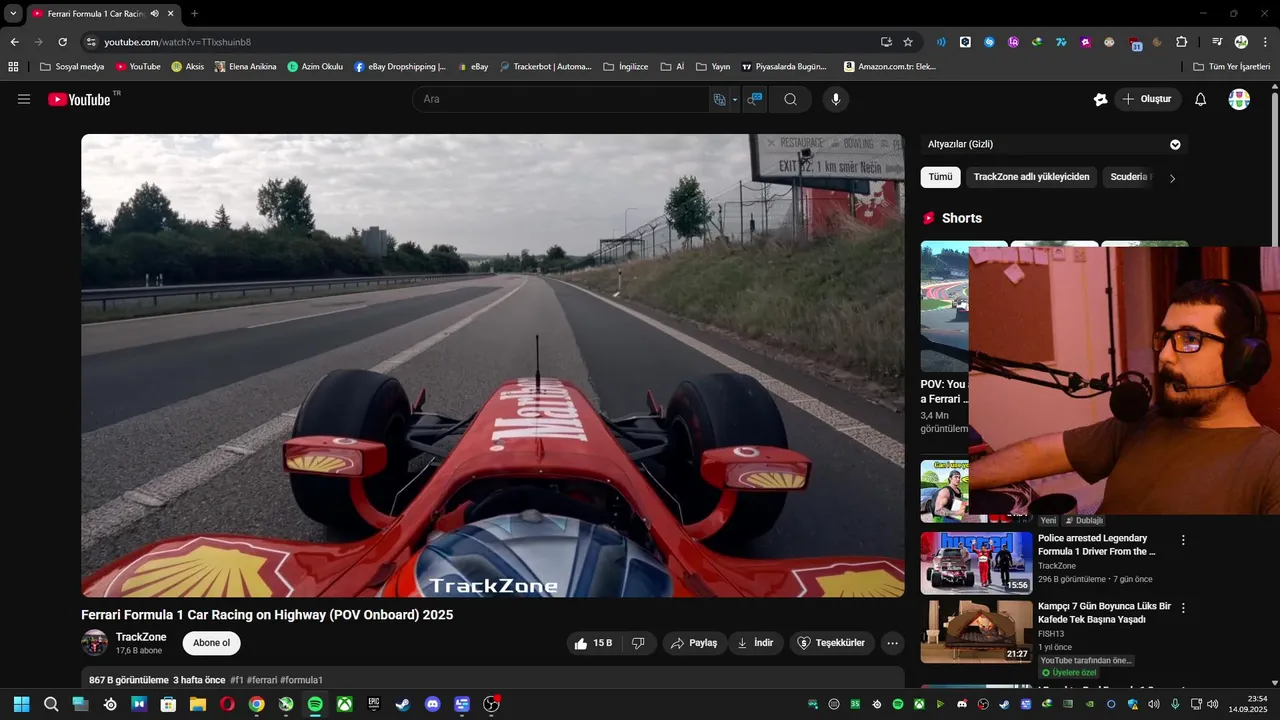Launch OBS Studio from the taskbar
This screenshot has width=1280, height=720.
pos(491,704)
